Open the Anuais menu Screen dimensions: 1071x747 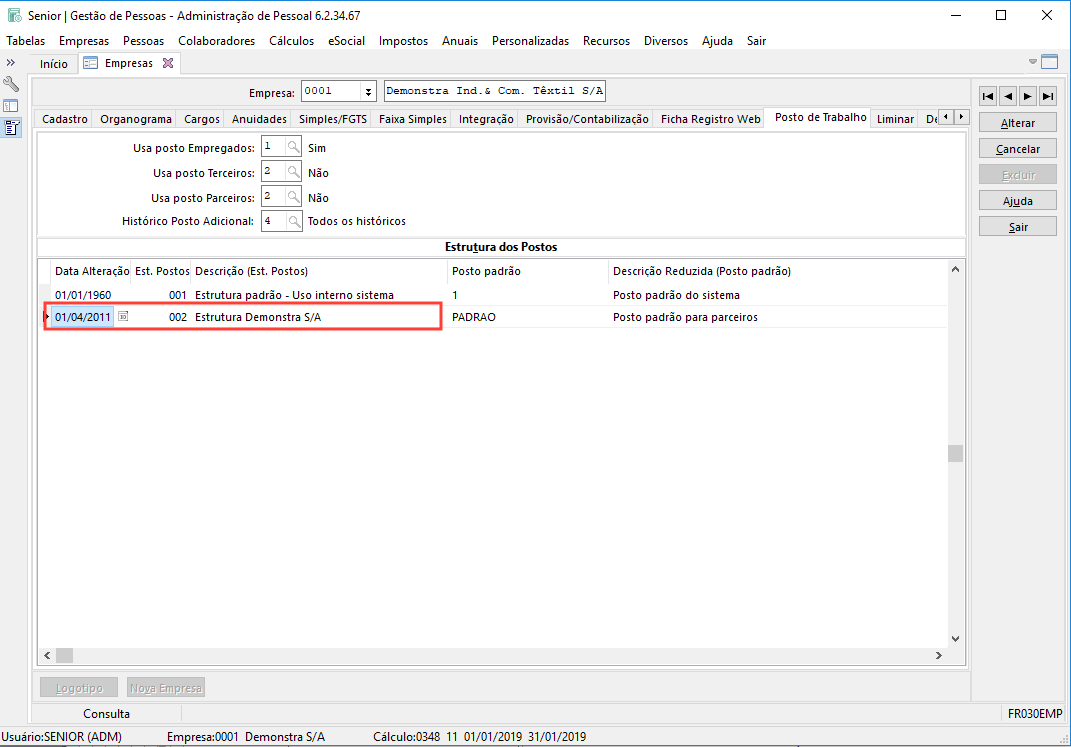[460, 41]
